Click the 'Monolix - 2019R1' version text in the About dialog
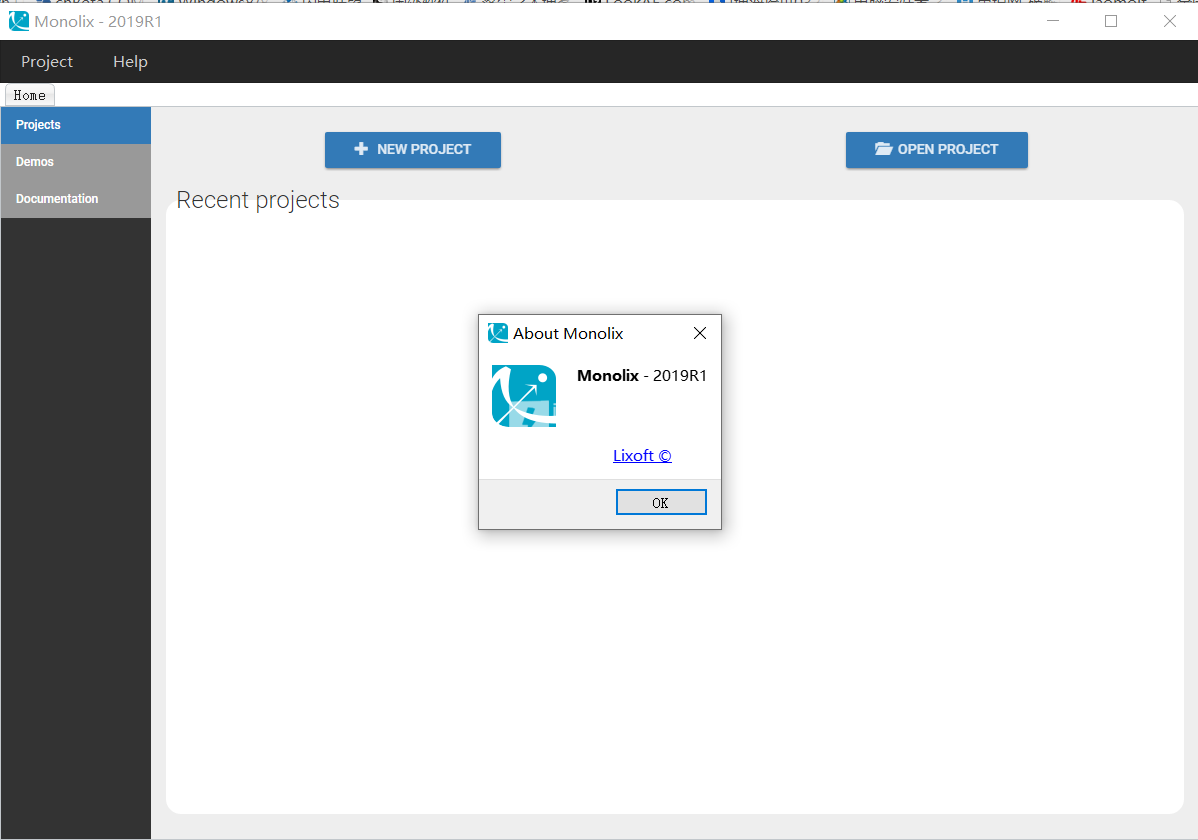This screenshot has width=1198, height=840. [x=642, y=375]
